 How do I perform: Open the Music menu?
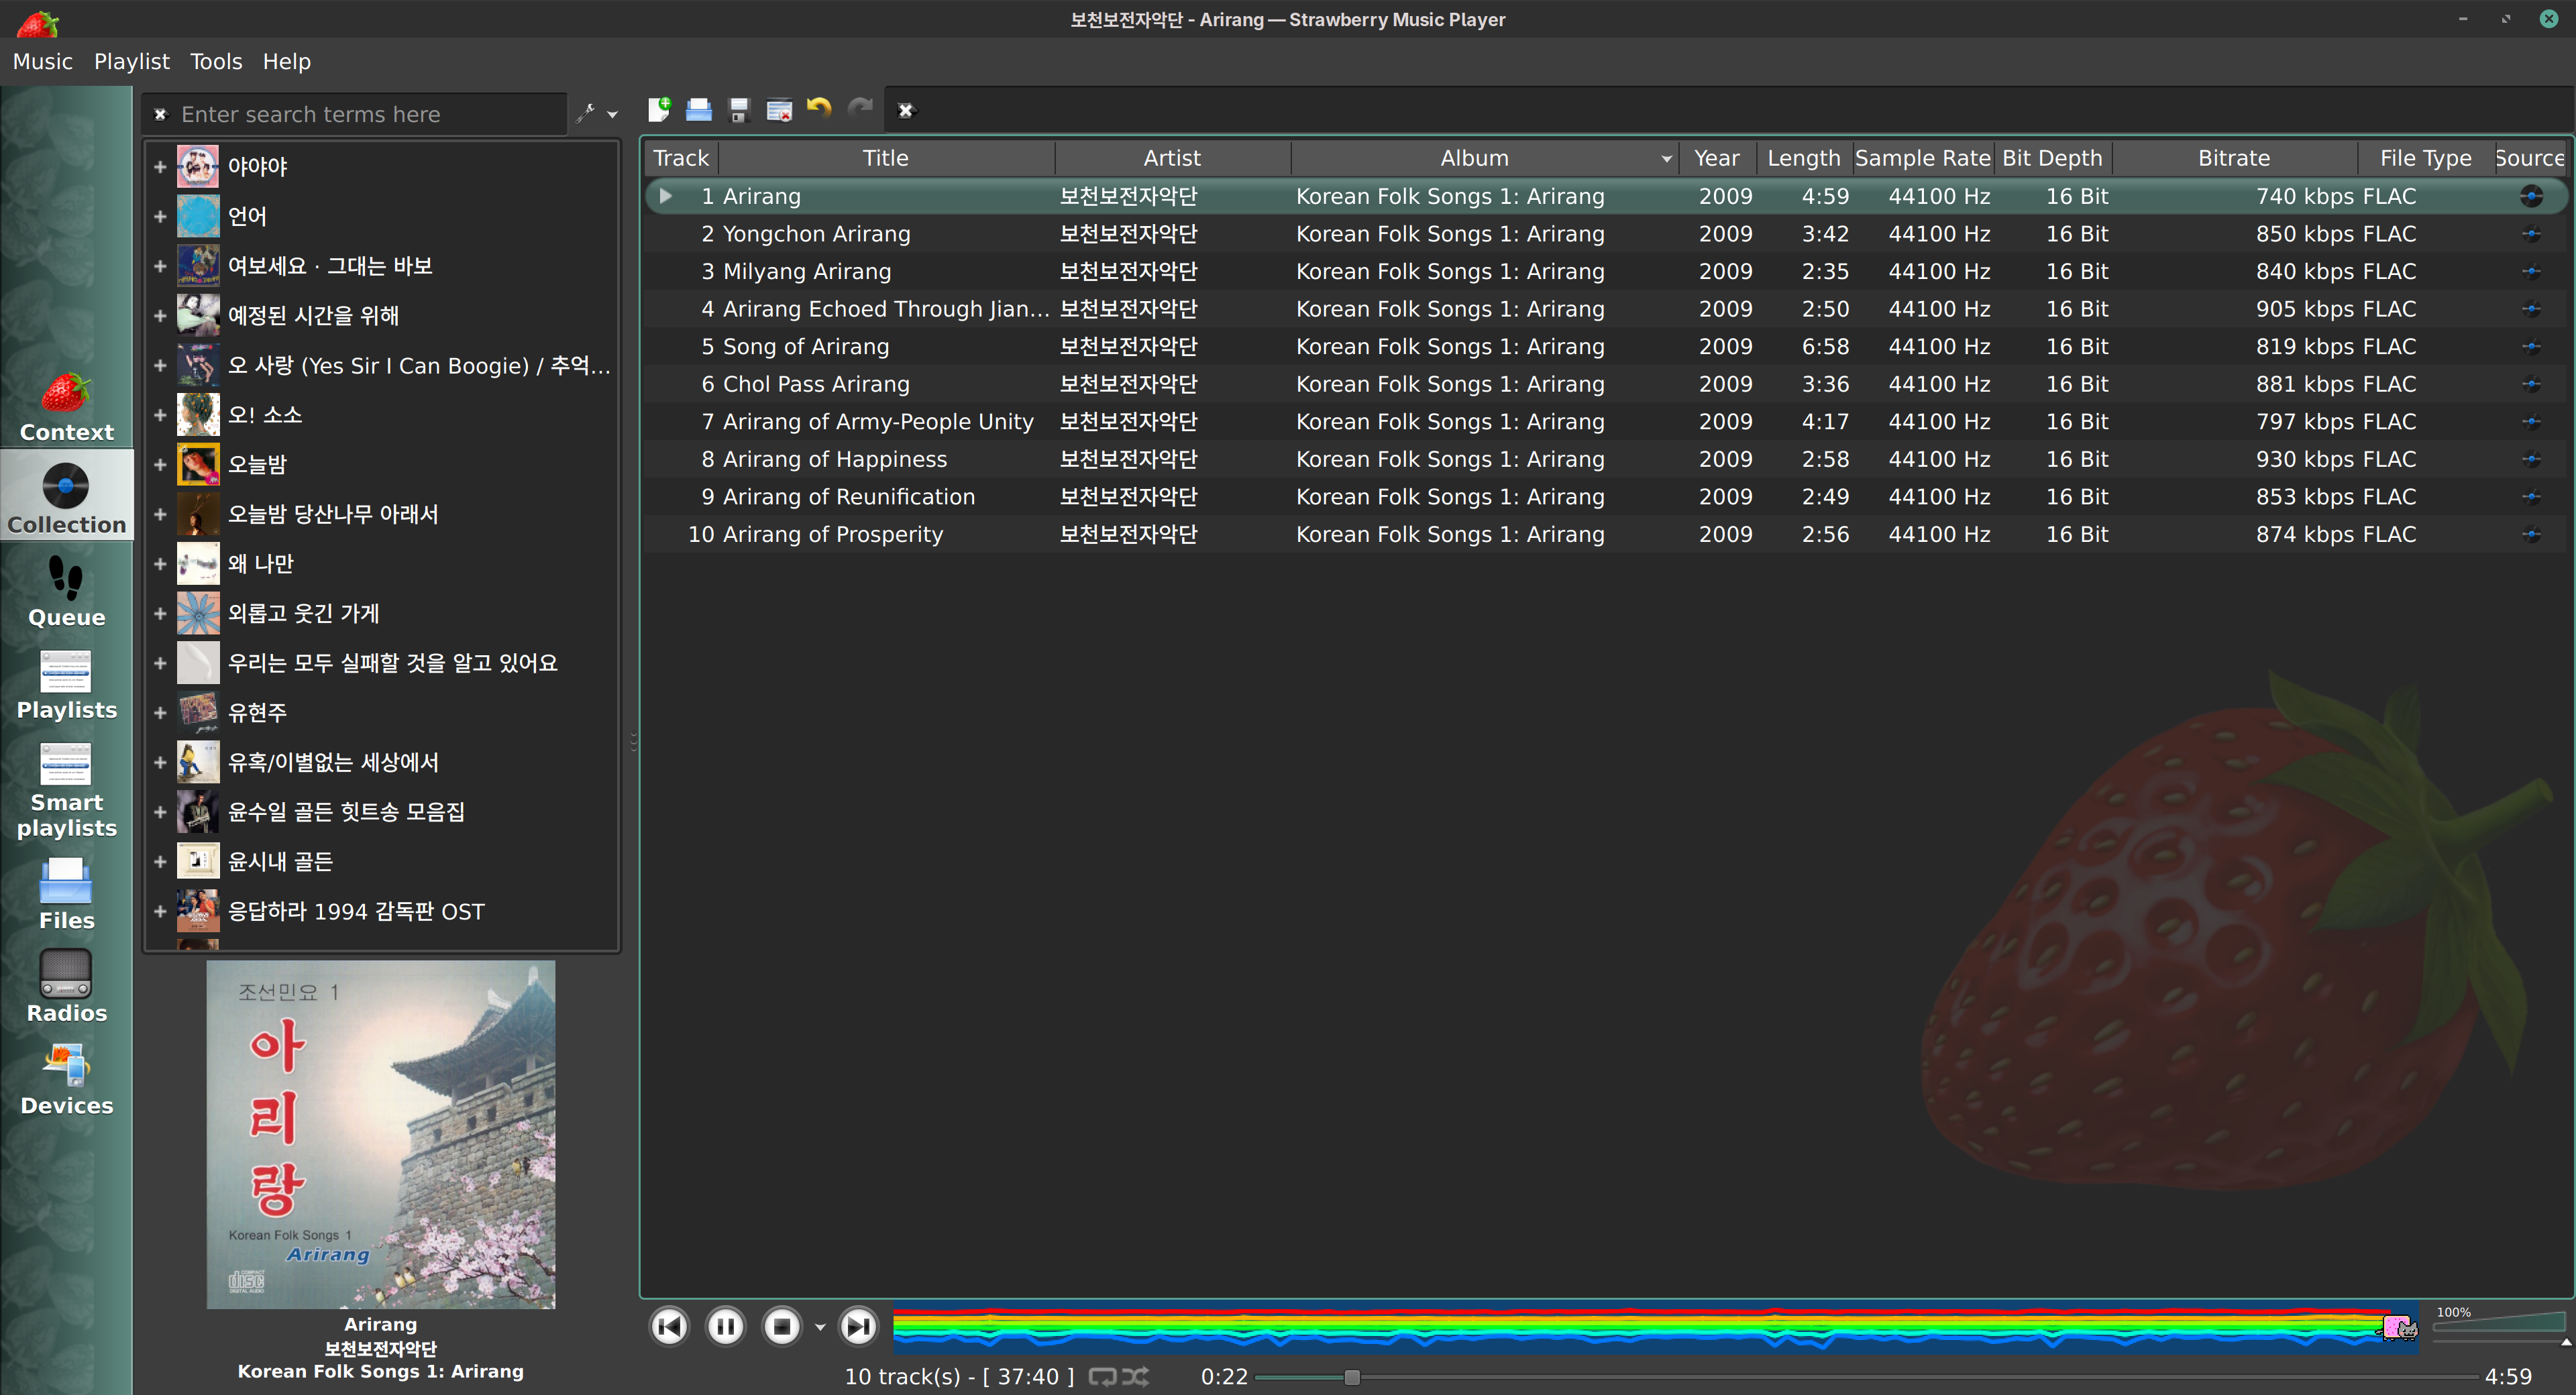pyautogui.click(x=43, y=62)
